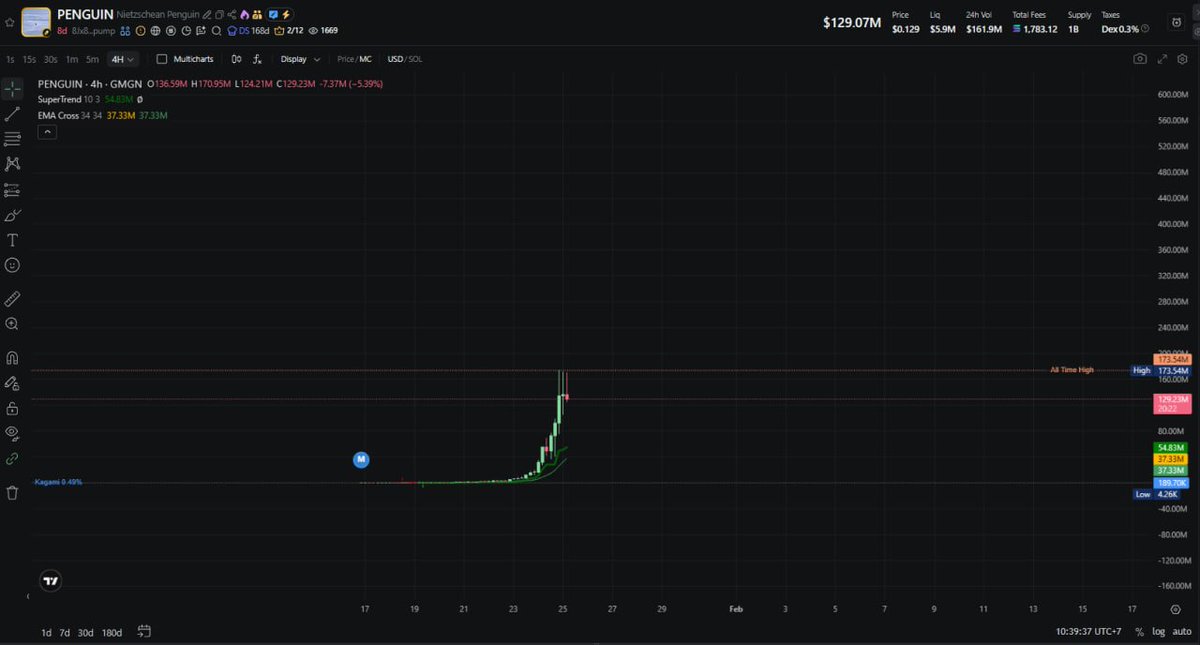Image resolution: width=1200 pixels, height=645 pixels.
Task: Select the trend line drawing tool
Action: 13,115
